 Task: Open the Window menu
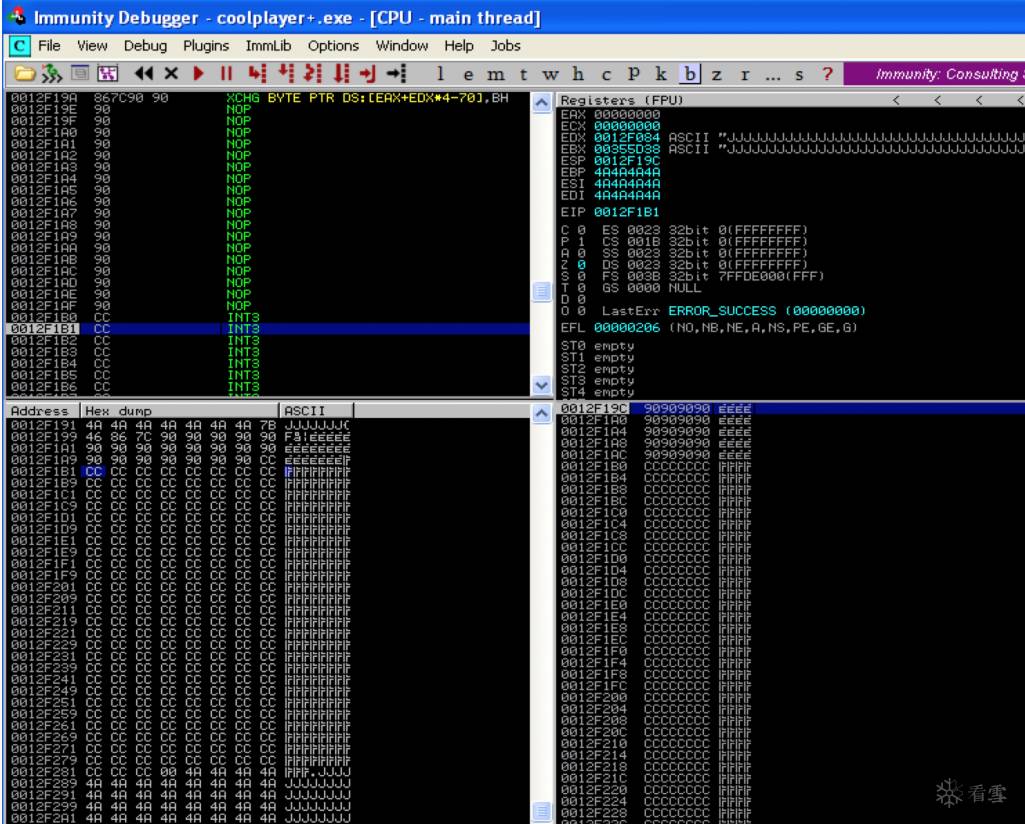401,46
